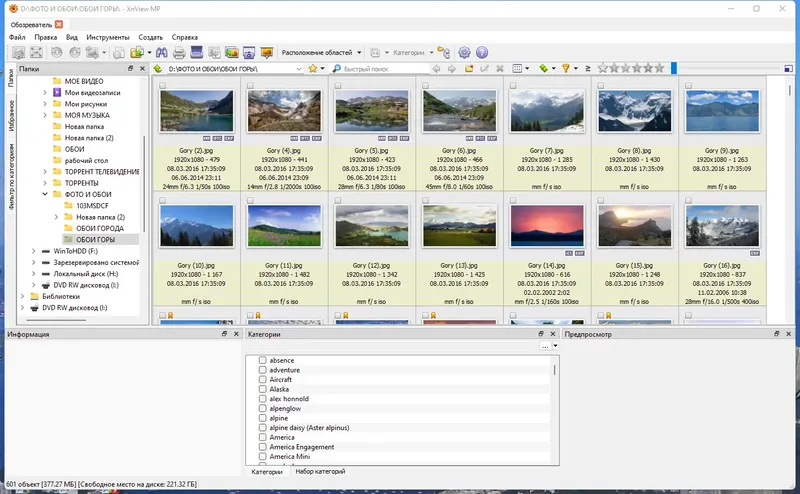Select the 'Gory (14).jpg' sunset thumbnail
This screenshot has height=494, width=800.
(546, 225)
